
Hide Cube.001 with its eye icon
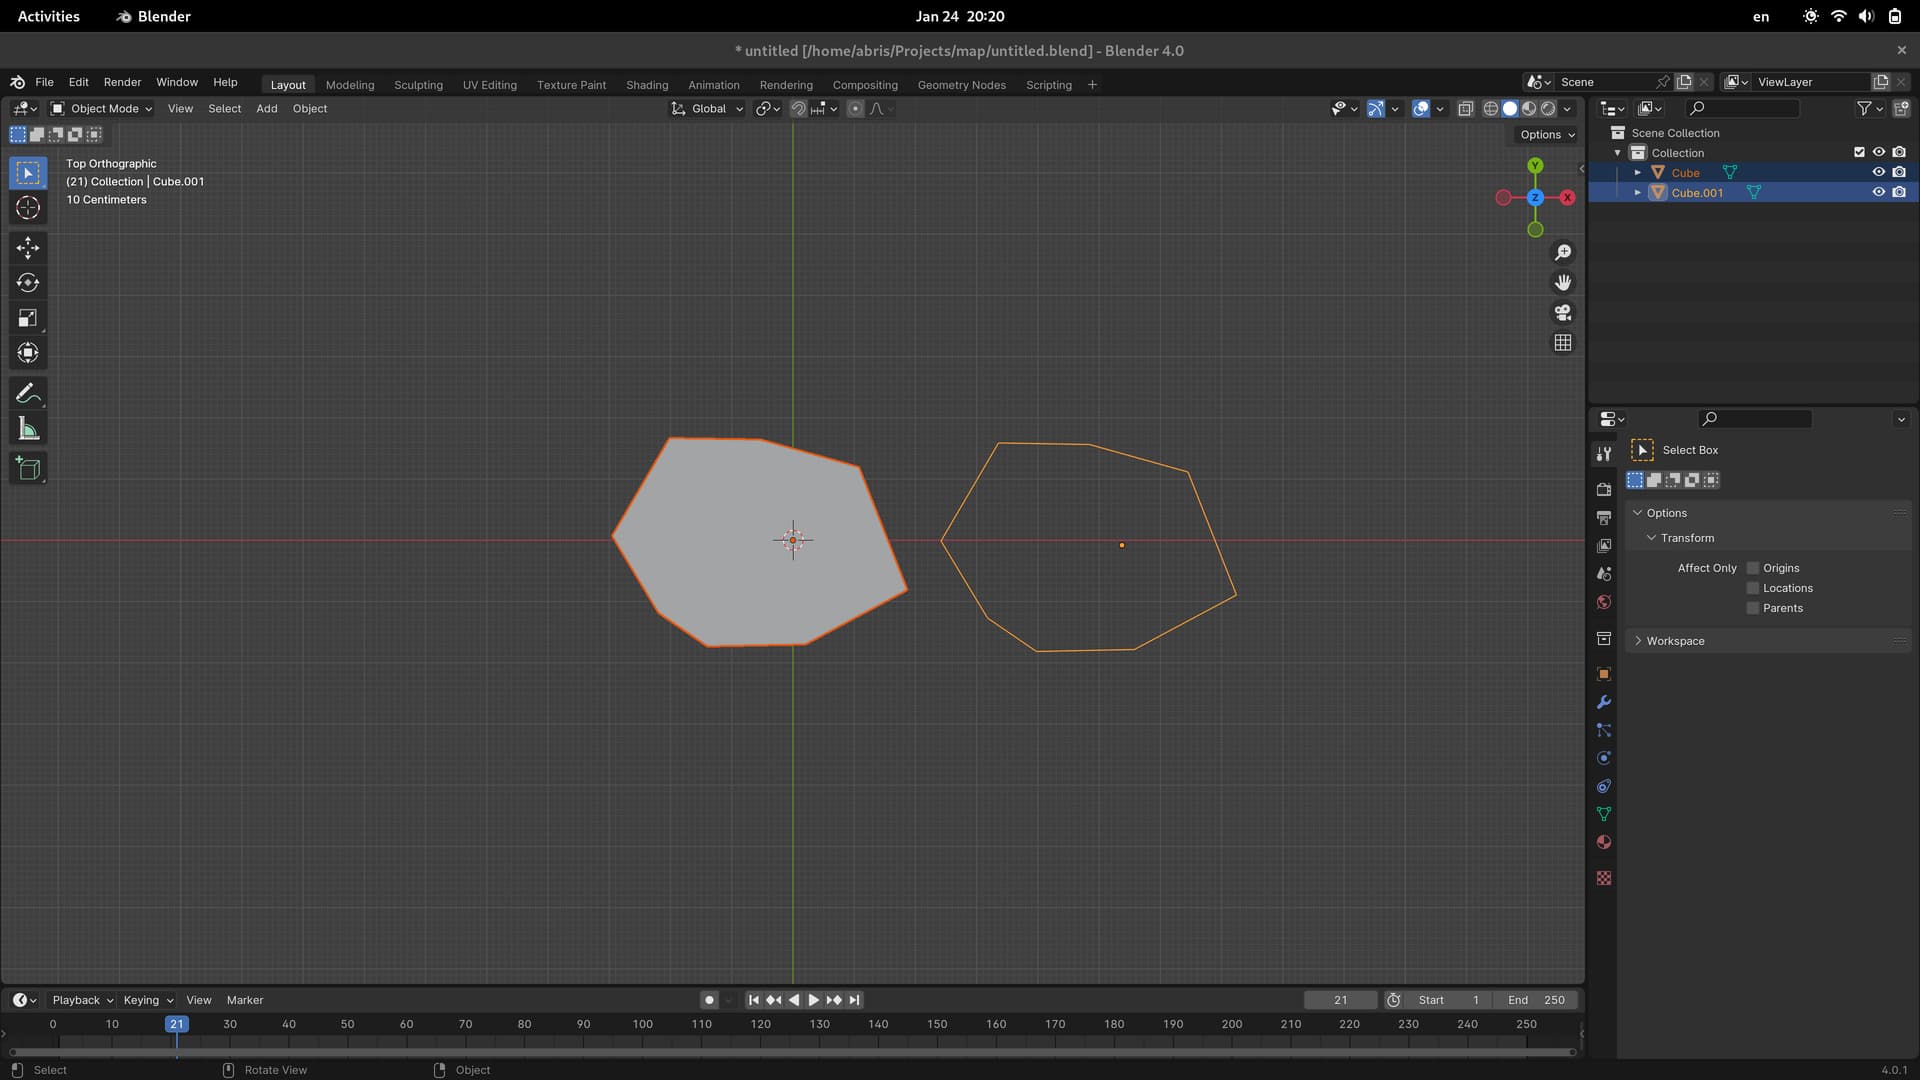(1879, 192)
